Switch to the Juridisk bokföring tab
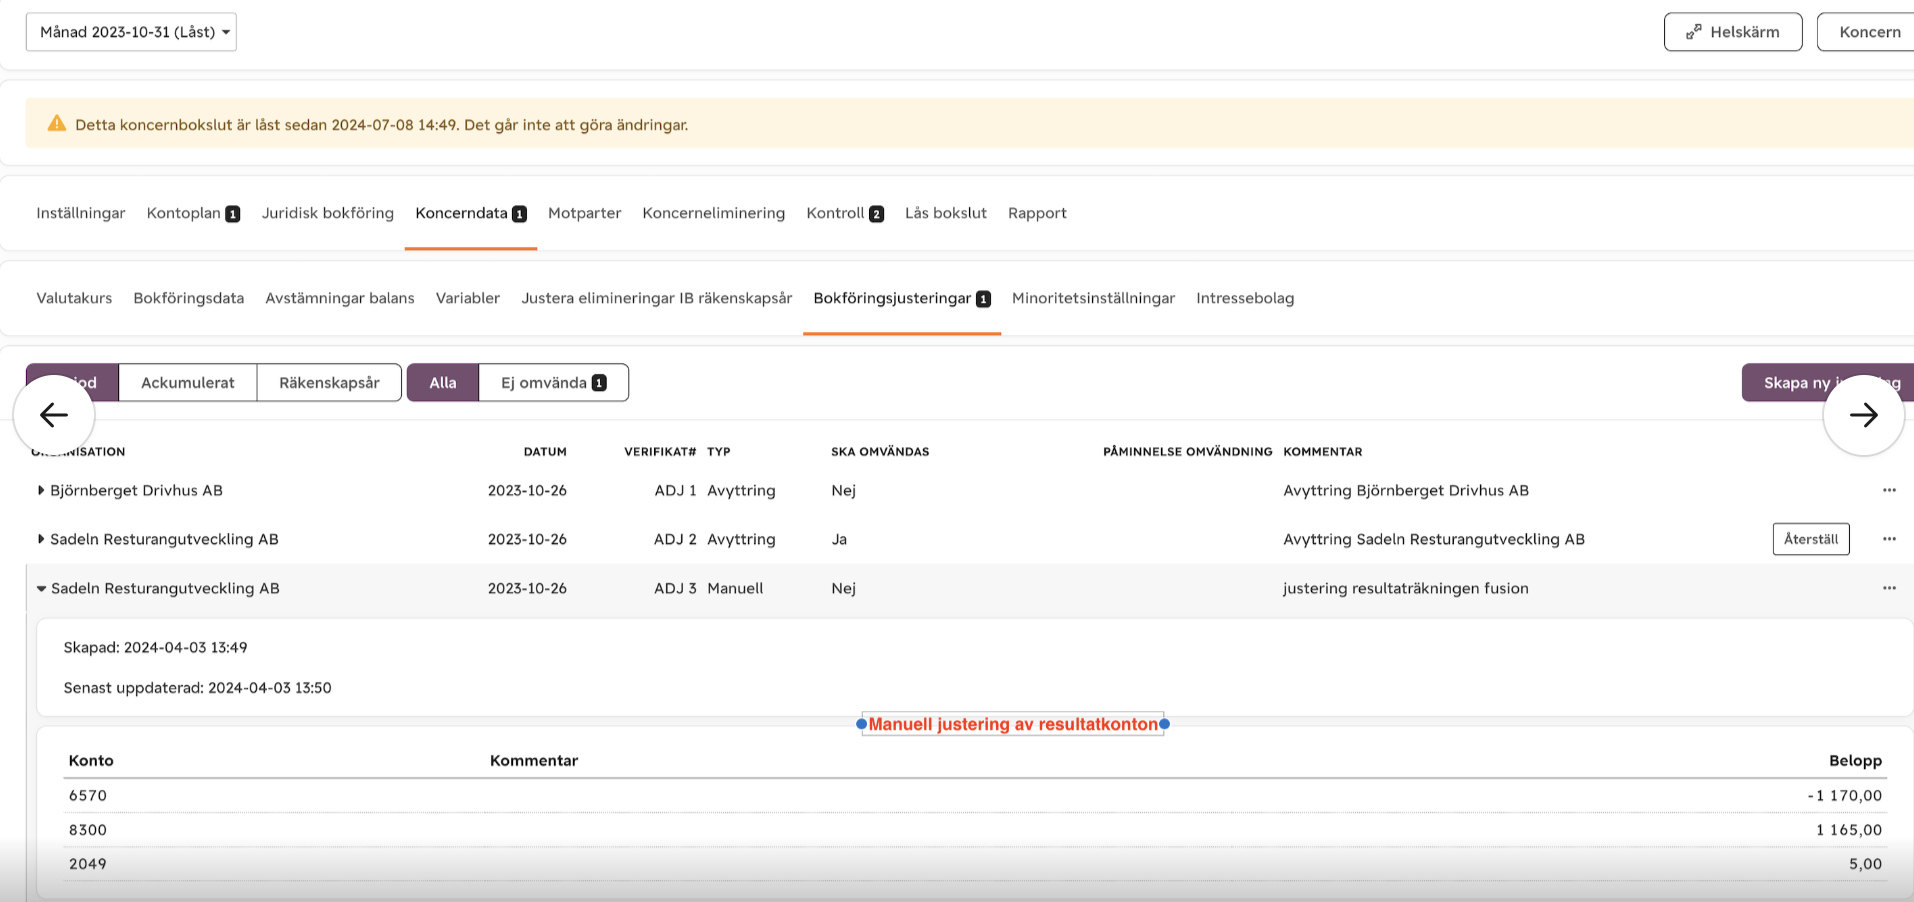This screenshot has height=902, width=1914. click(x=328, y=213)
